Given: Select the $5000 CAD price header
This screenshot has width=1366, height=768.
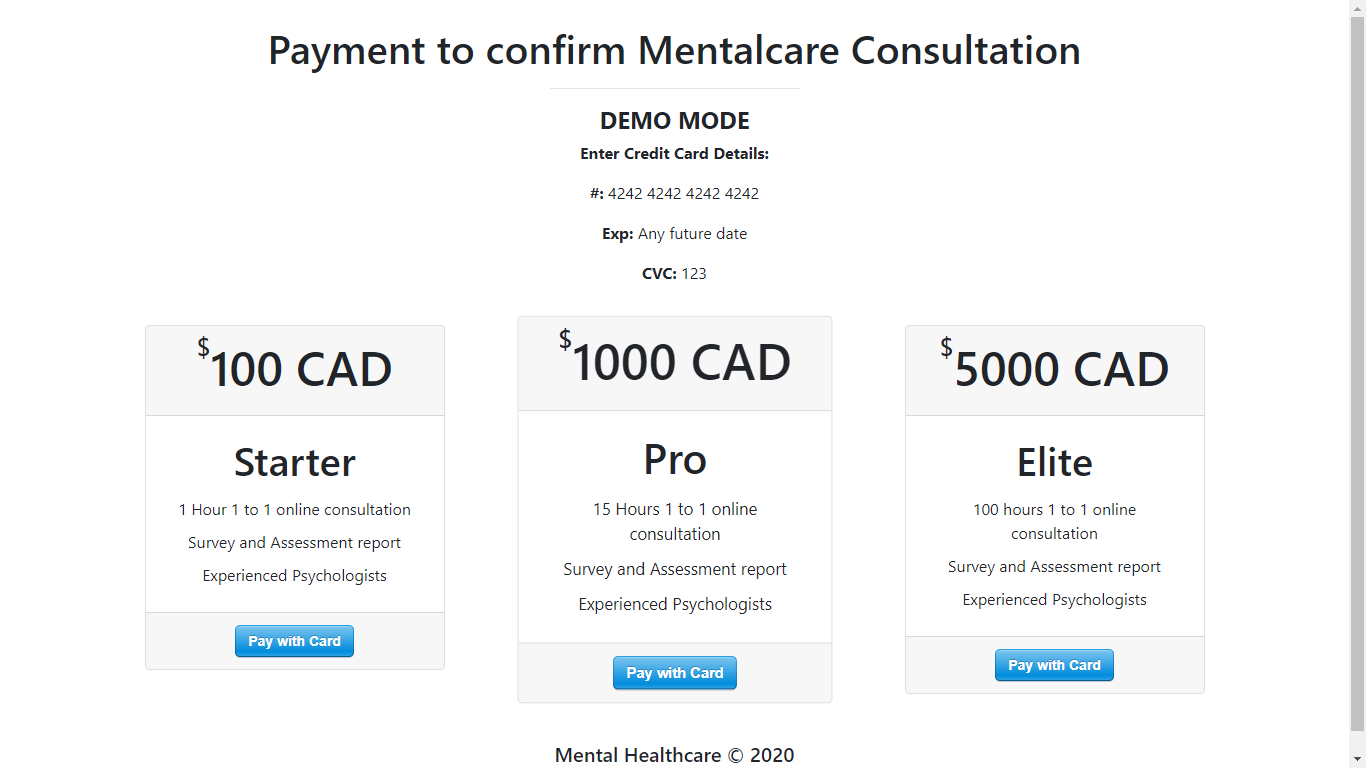Looking at the screenshot, I should tap(1055, 369).
